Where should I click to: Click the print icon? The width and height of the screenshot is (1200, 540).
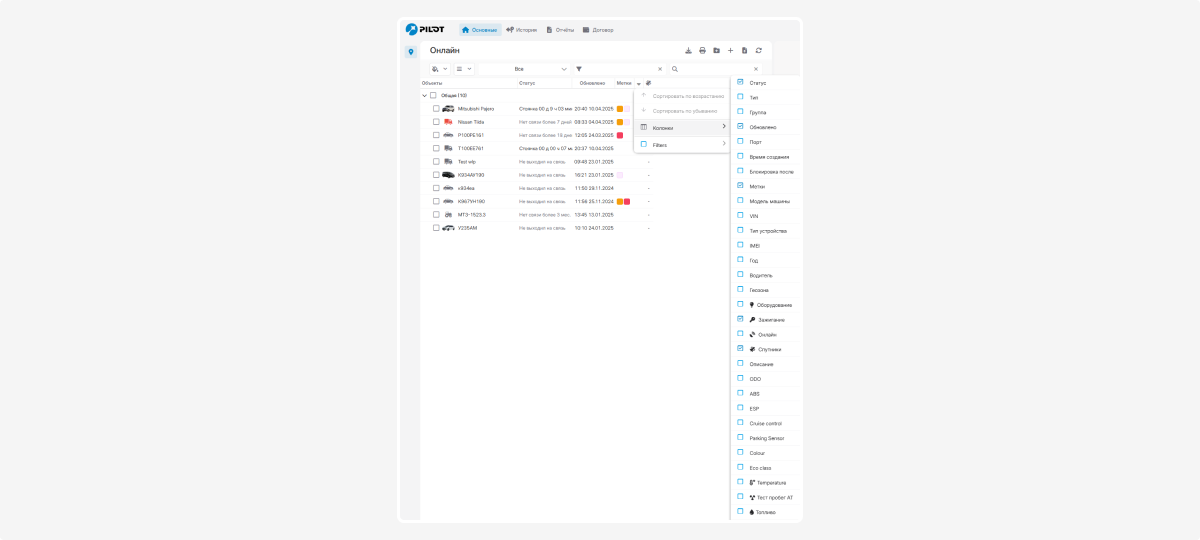(x=702, y=50)
